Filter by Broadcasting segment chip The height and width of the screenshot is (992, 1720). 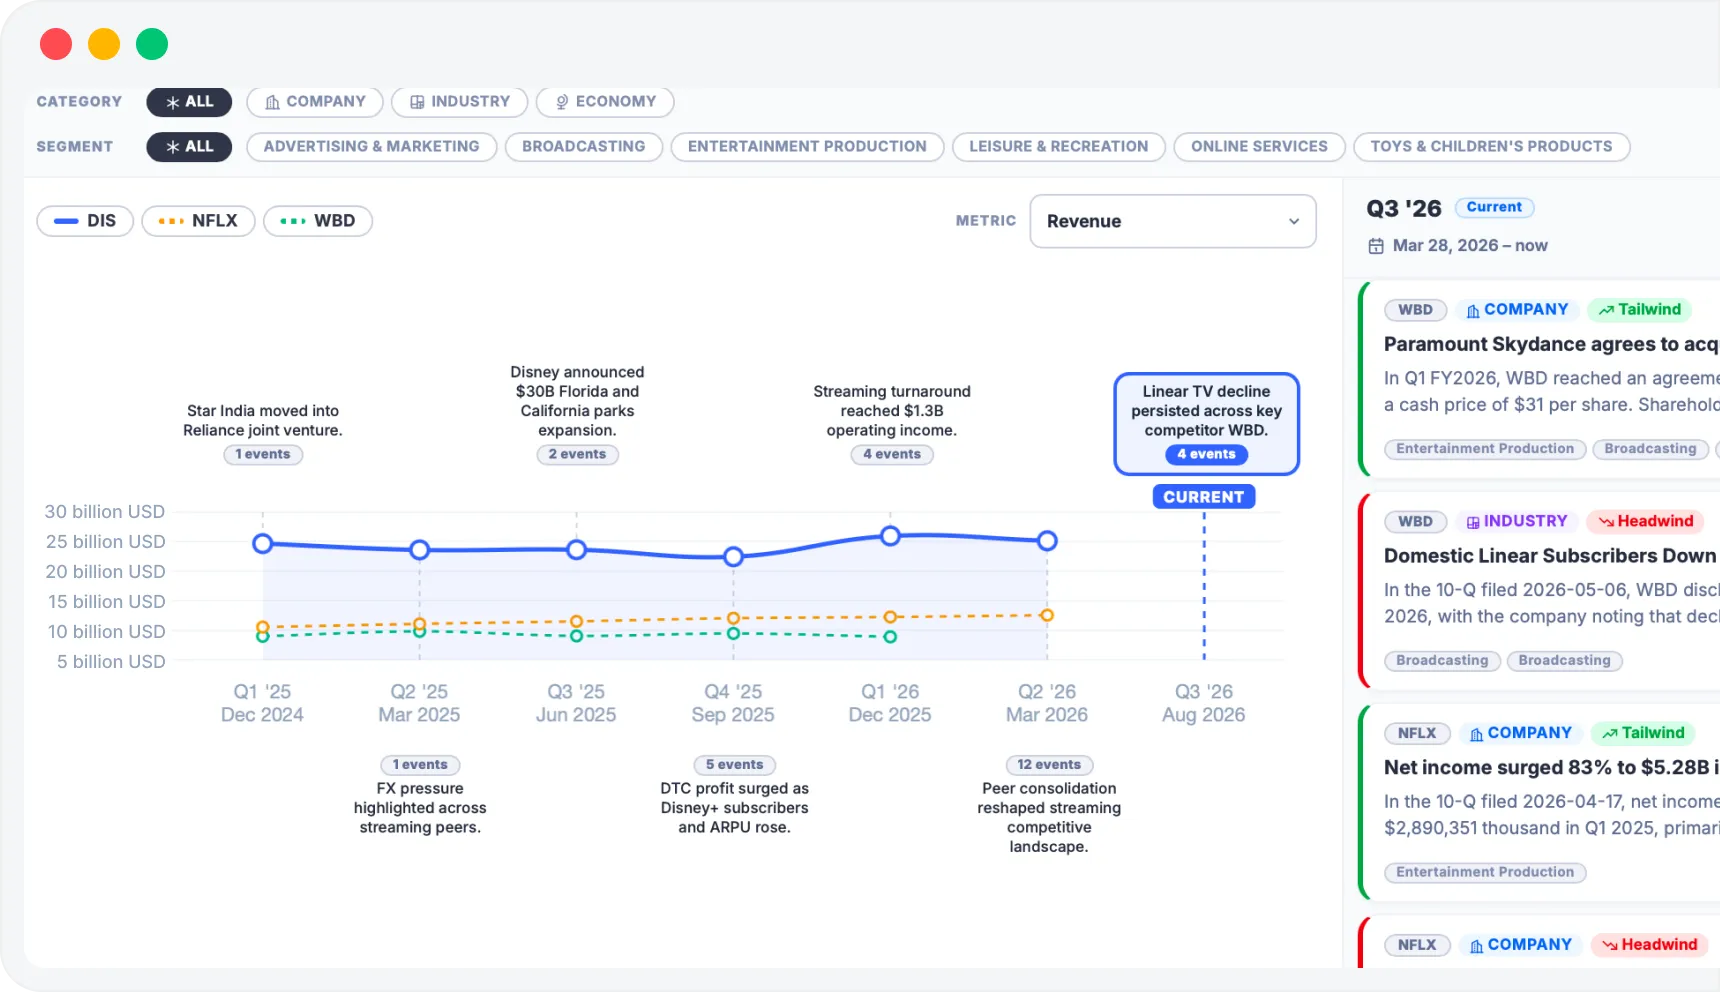[x=584, y=147]
